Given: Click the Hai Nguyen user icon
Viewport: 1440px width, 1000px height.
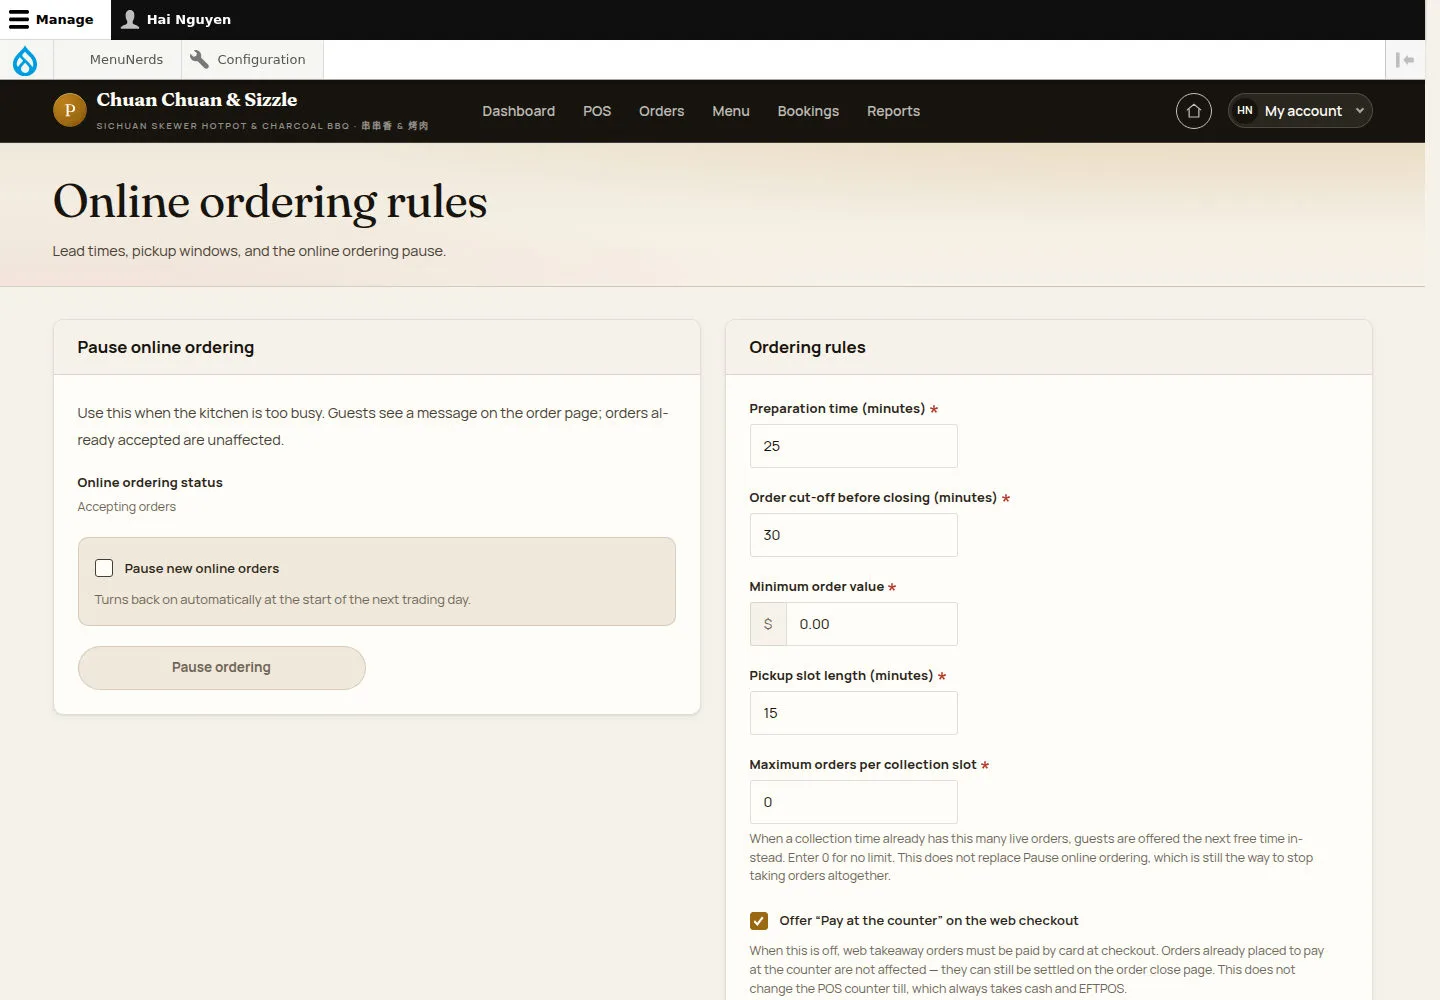Looking at the screenshot, I should (130, 19).
